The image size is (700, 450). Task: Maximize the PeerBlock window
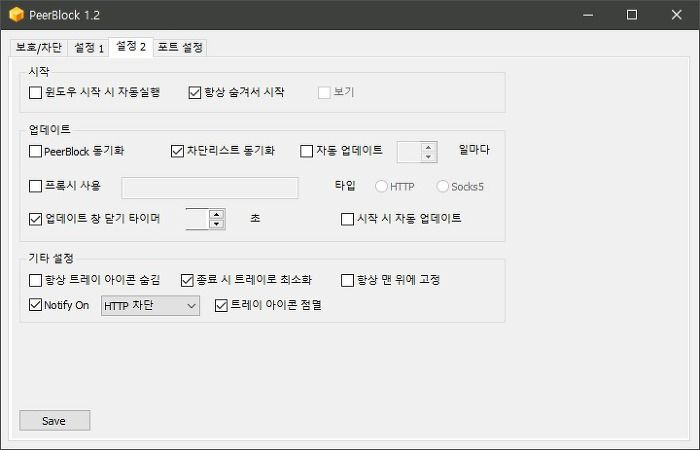click(x=632, y=15)
